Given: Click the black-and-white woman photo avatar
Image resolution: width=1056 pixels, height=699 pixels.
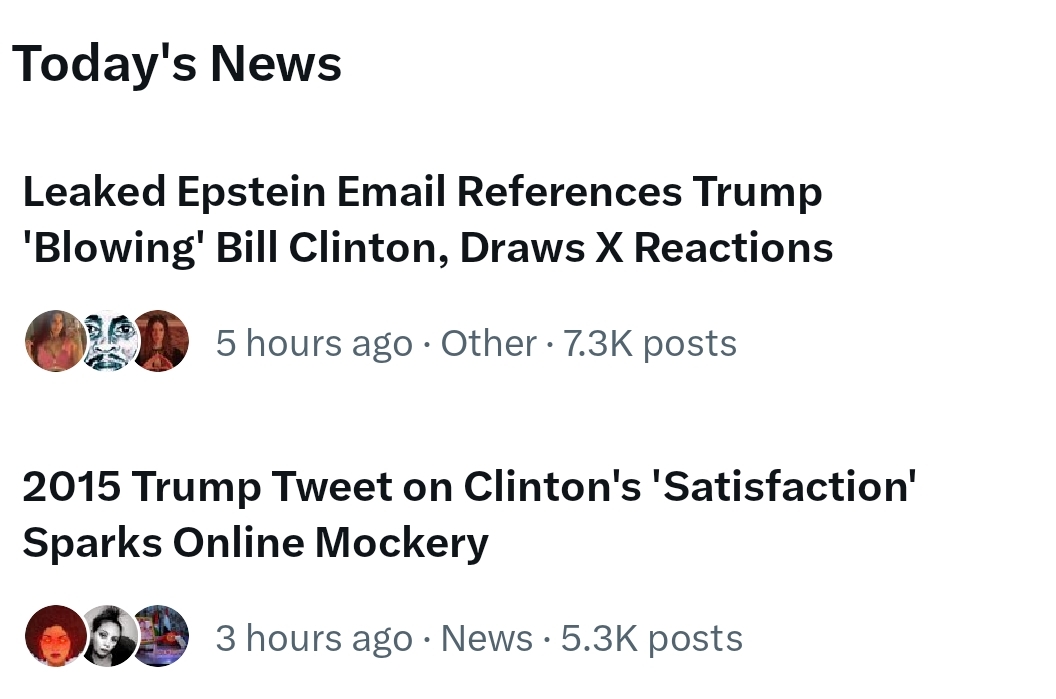Looking at the screenshot, I should 107,636.
